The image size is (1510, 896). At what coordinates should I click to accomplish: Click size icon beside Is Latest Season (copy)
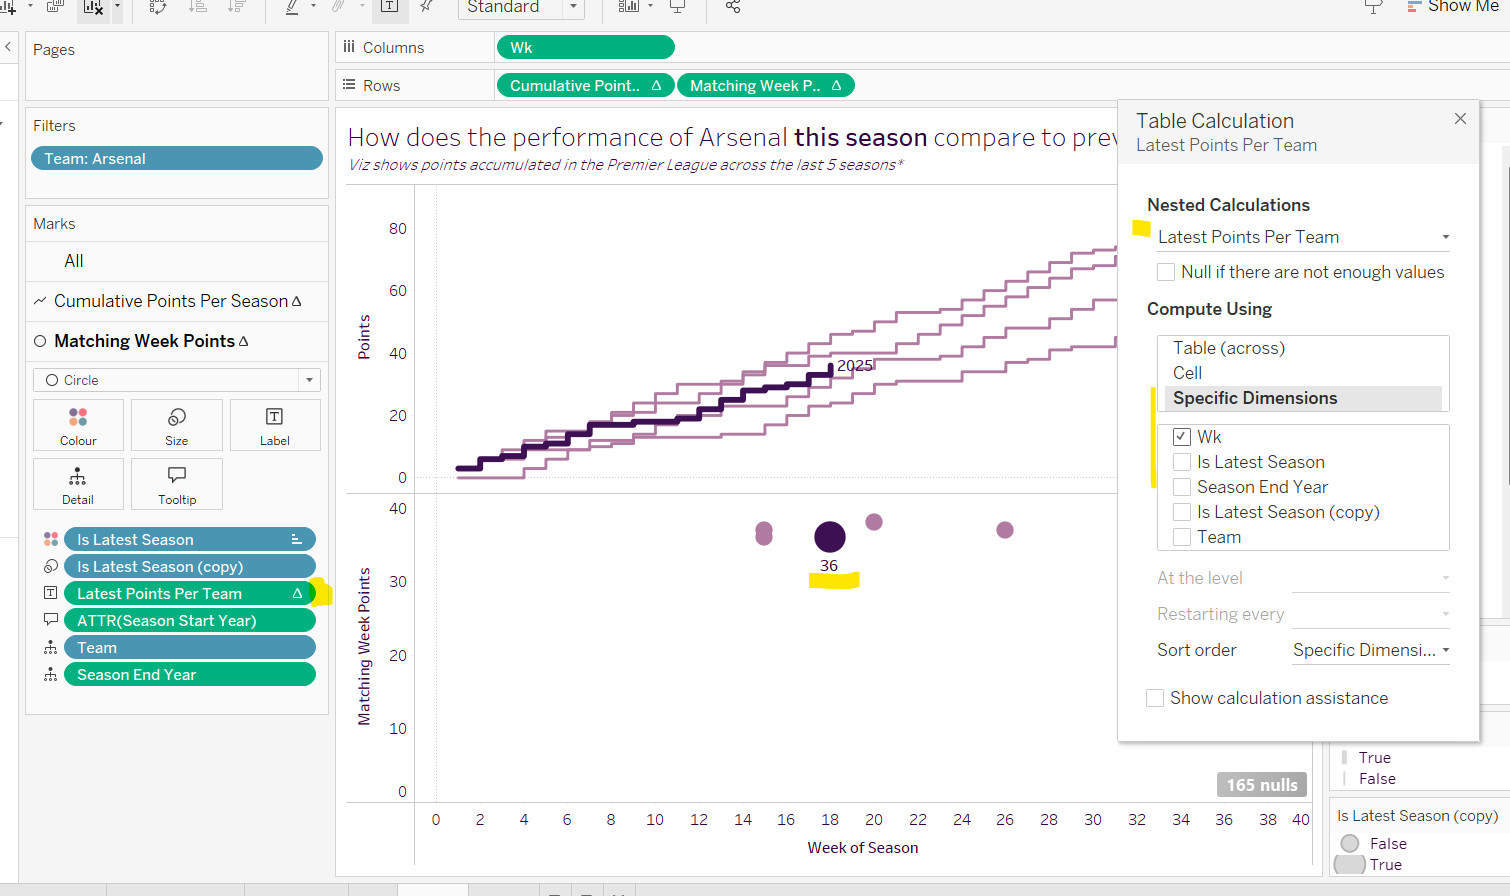[x=51, y=566]
